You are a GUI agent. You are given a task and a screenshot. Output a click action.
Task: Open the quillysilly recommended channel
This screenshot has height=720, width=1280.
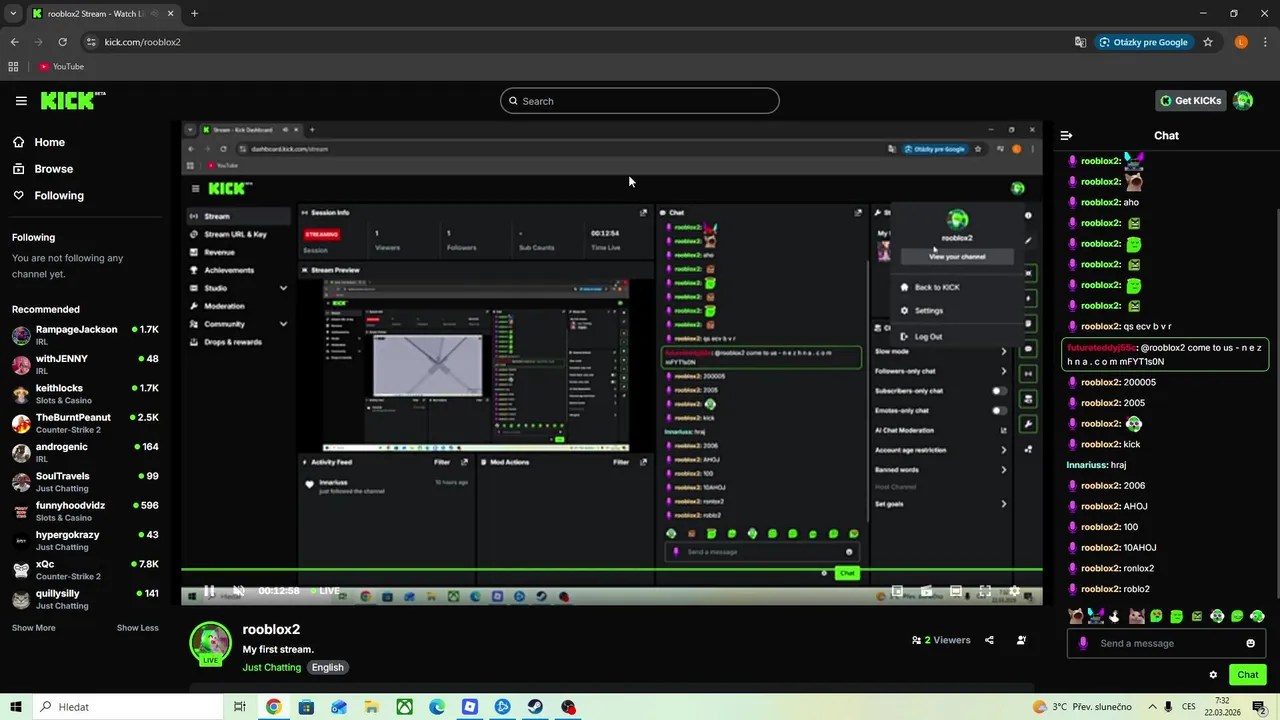[x=85, y=599]
